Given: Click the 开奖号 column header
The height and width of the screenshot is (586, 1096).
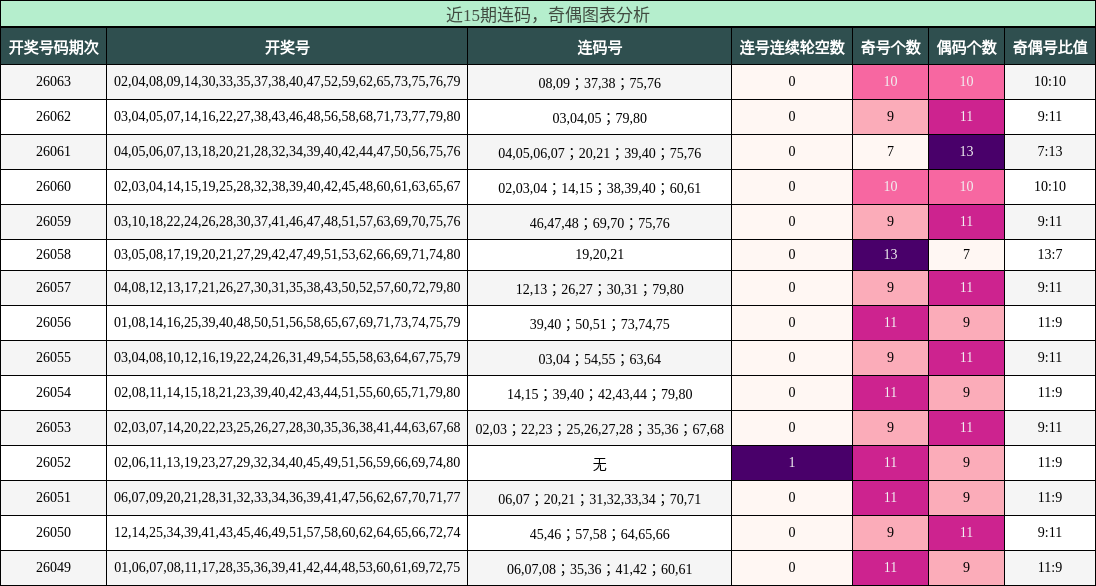Looking at the screenshot, I should pos(288,46).
